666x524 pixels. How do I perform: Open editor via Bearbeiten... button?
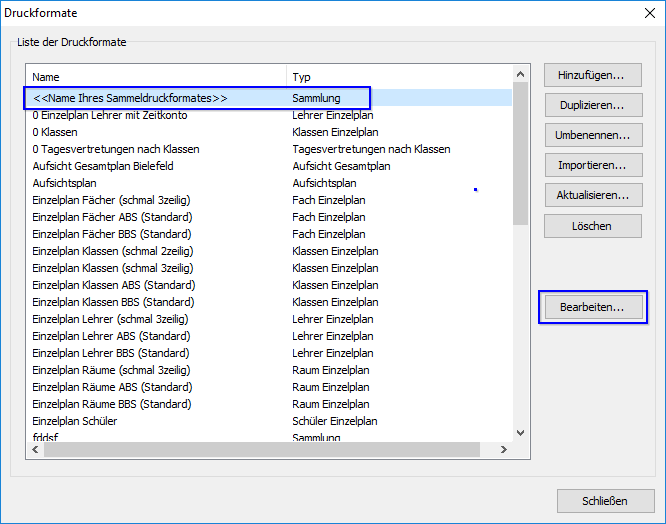click(593, 307)
